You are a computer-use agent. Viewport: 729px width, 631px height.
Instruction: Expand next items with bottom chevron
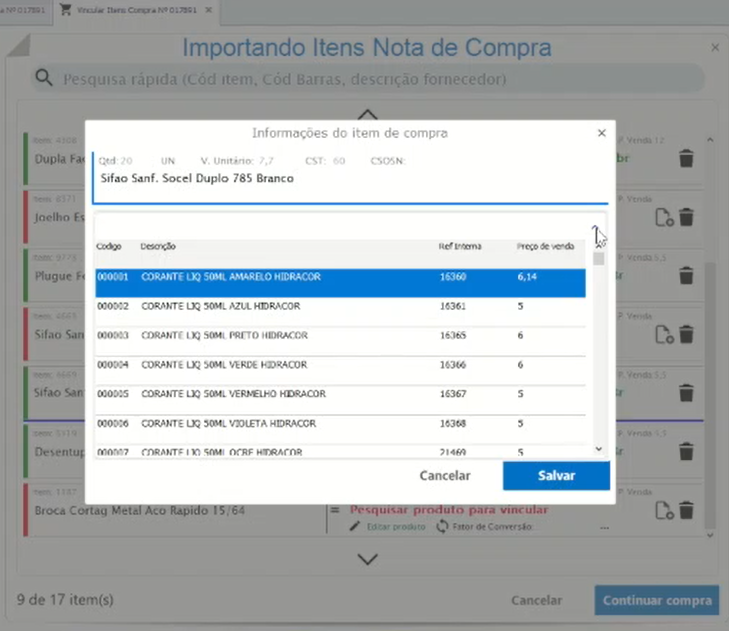click(x=367, y=559)
